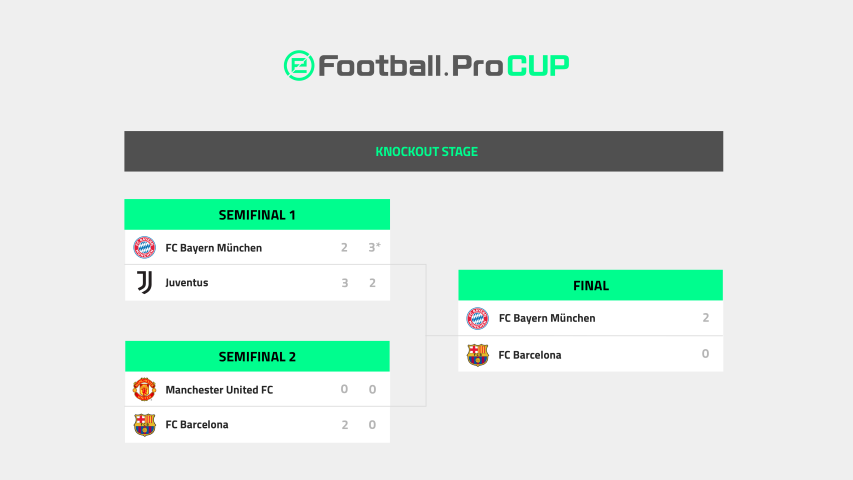The image size is (853, 480).
Task: Select the KNOCKOUT STAGE header bar
Action: 424,152
